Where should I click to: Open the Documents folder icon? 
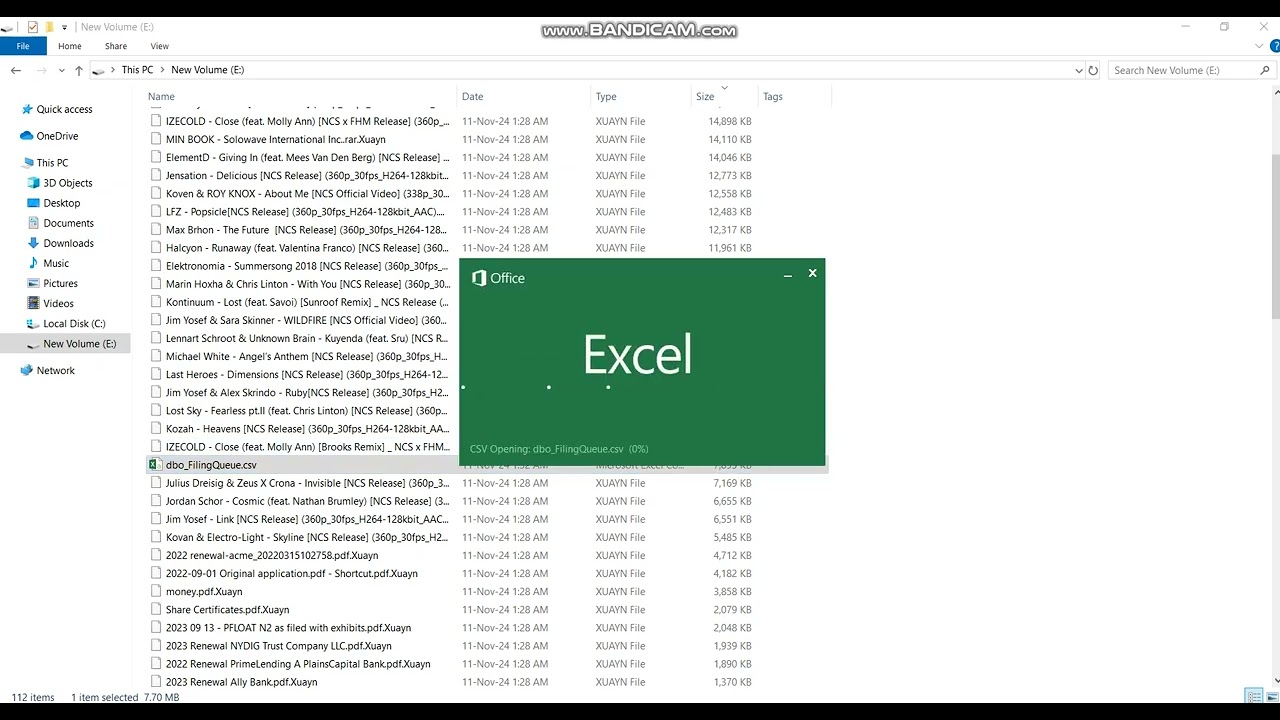click(x=33, y=223)
